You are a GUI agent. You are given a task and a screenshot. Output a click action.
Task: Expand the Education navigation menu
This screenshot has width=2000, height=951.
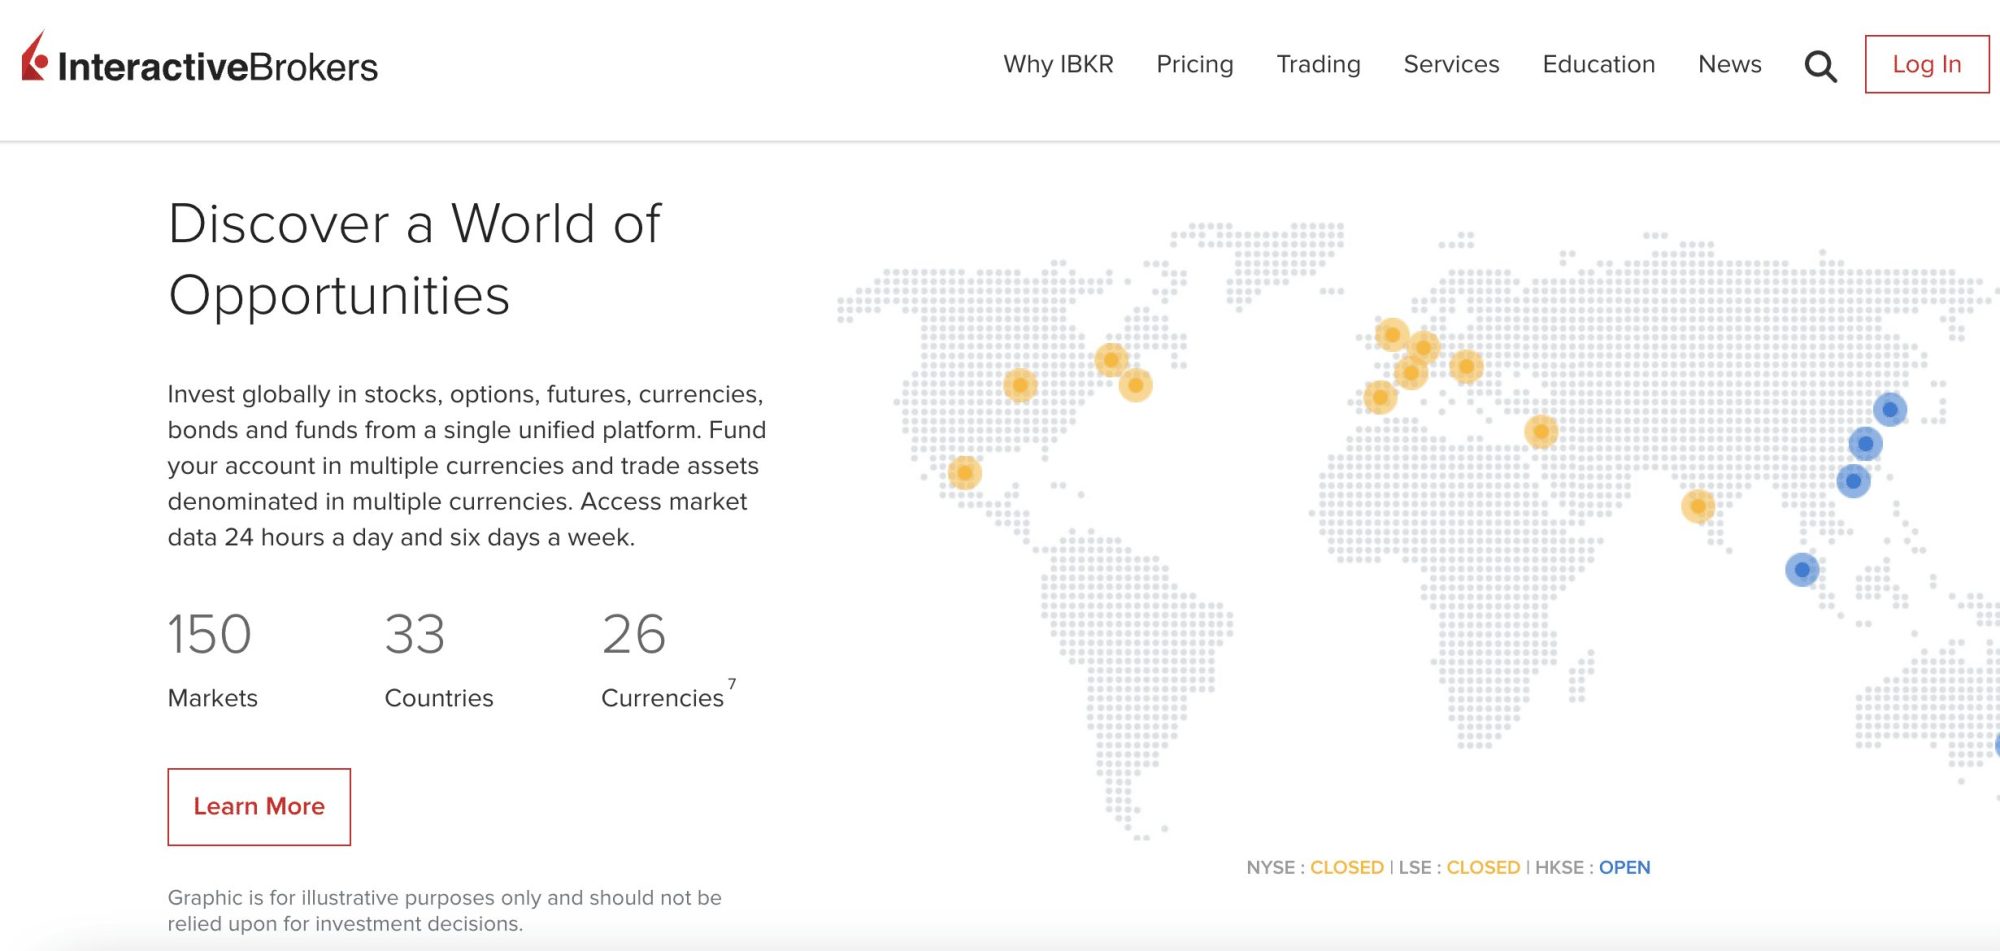pyautogui.click(x=1598, y=64)
